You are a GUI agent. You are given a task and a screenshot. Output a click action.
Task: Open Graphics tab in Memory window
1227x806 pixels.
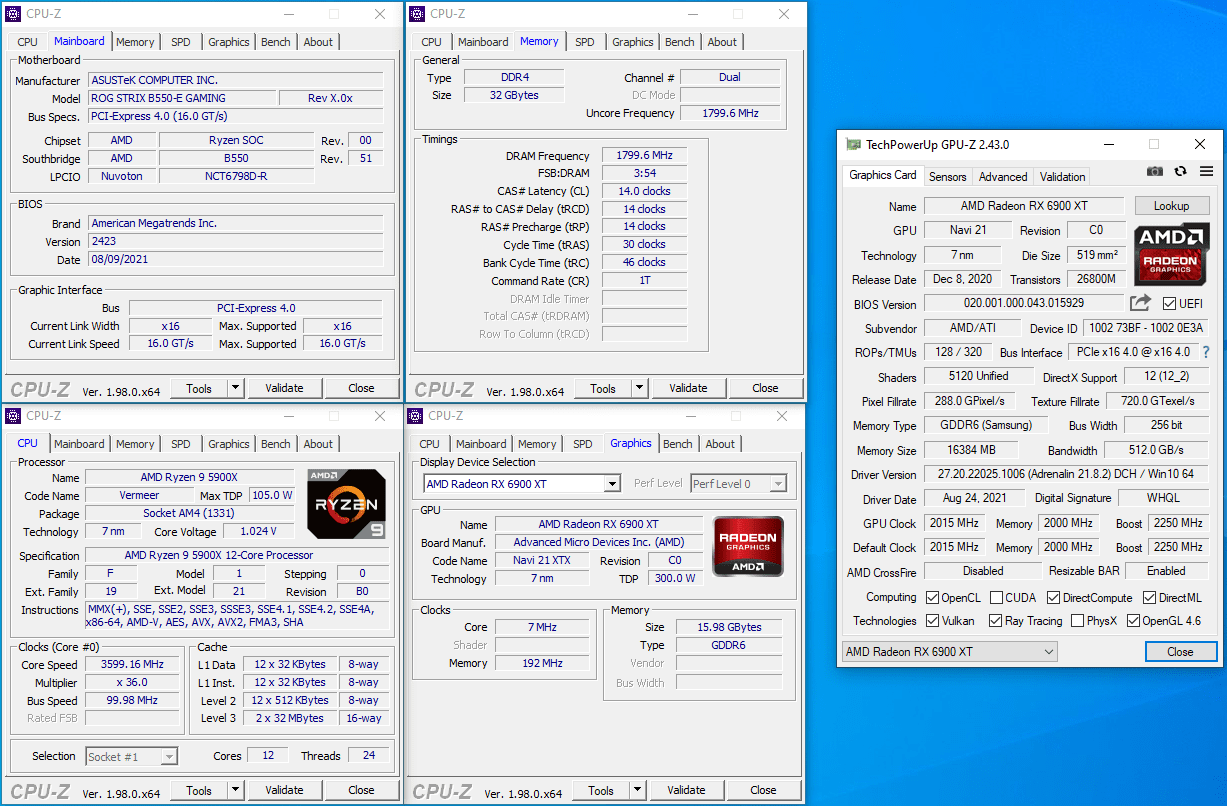pyautogui.click(x=633, y=42)
